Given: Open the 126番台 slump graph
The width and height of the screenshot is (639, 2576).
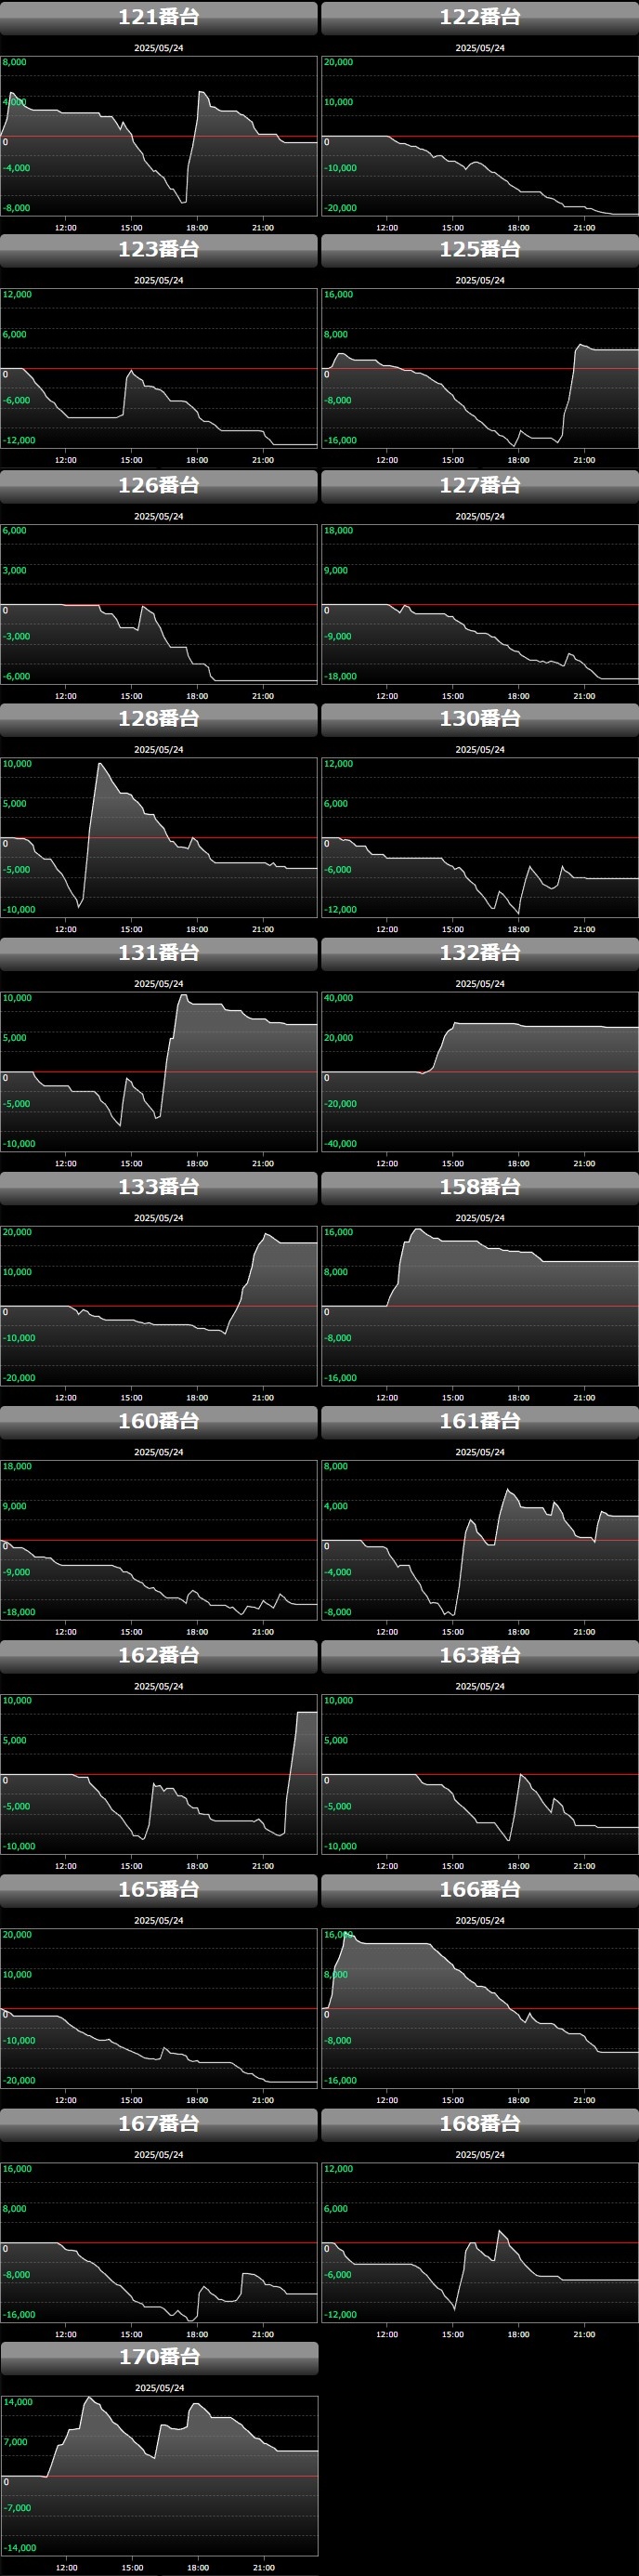Looking at the screenshot, I should [159, 605].
